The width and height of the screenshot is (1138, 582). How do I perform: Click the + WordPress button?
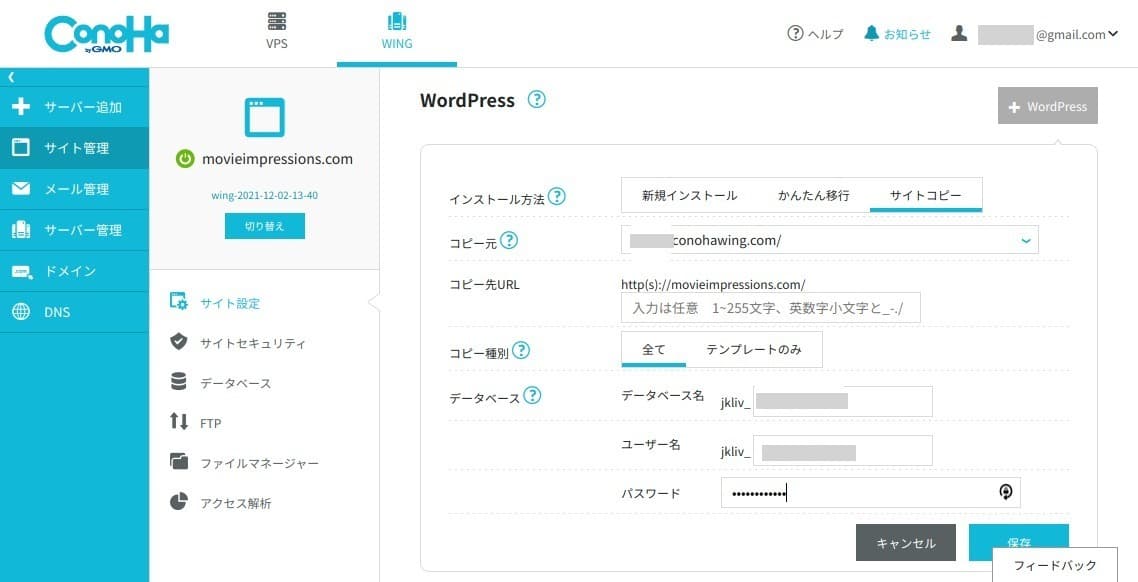point(1047,106)
